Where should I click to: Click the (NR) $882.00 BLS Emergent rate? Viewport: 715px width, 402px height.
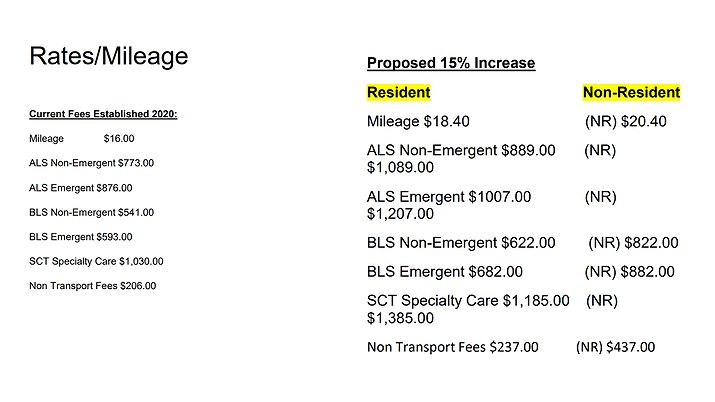coord(629,272)
